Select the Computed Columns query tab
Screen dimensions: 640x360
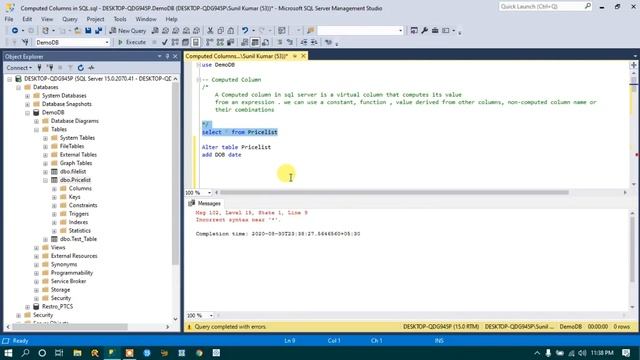point(237,56)
